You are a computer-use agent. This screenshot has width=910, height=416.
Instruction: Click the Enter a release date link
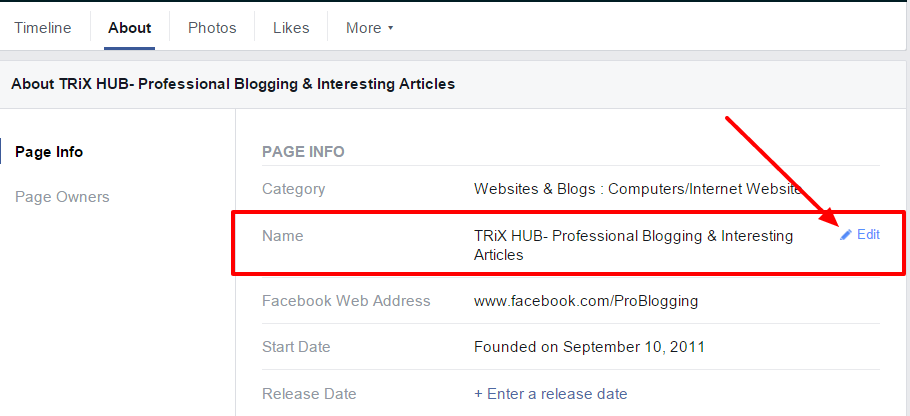click(551, 394)
